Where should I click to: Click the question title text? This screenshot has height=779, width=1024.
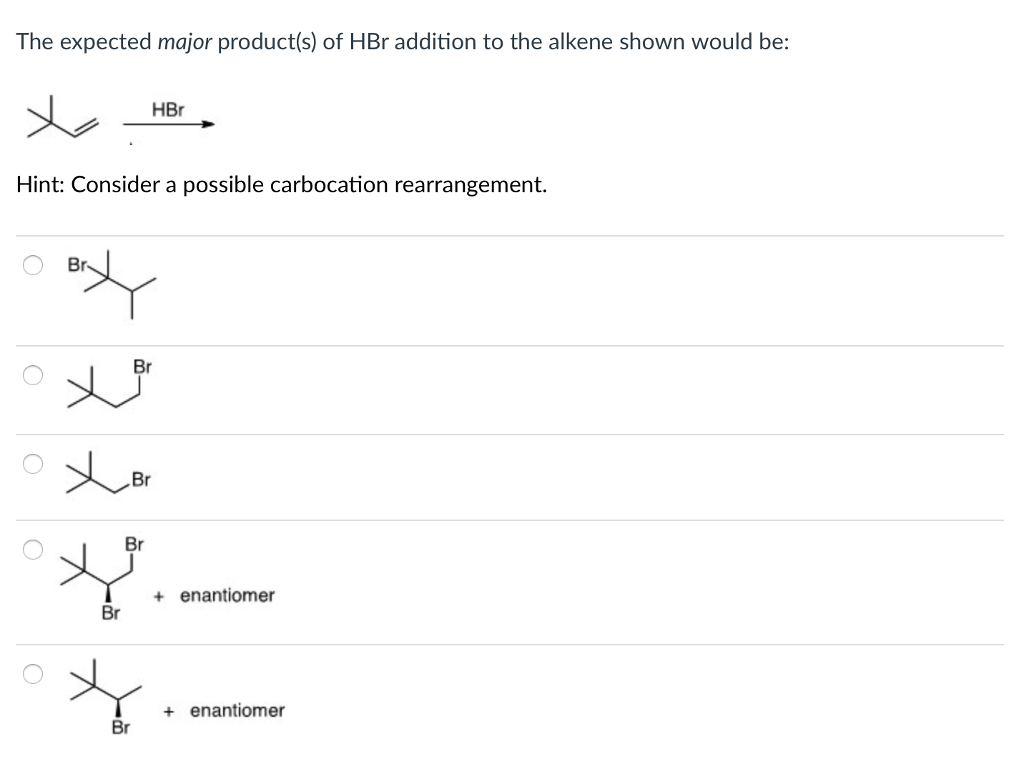tap(402, 41)
